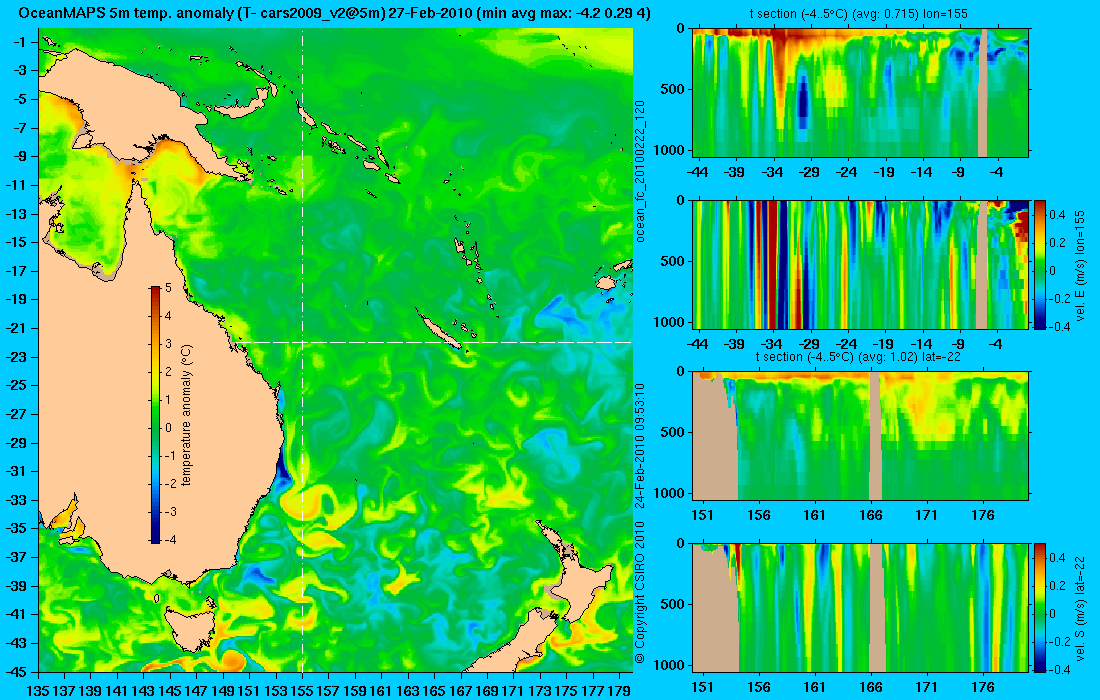
Task: Select the 'vel. S (m/s) lat=-22' label
Action: coord(1080,609)
